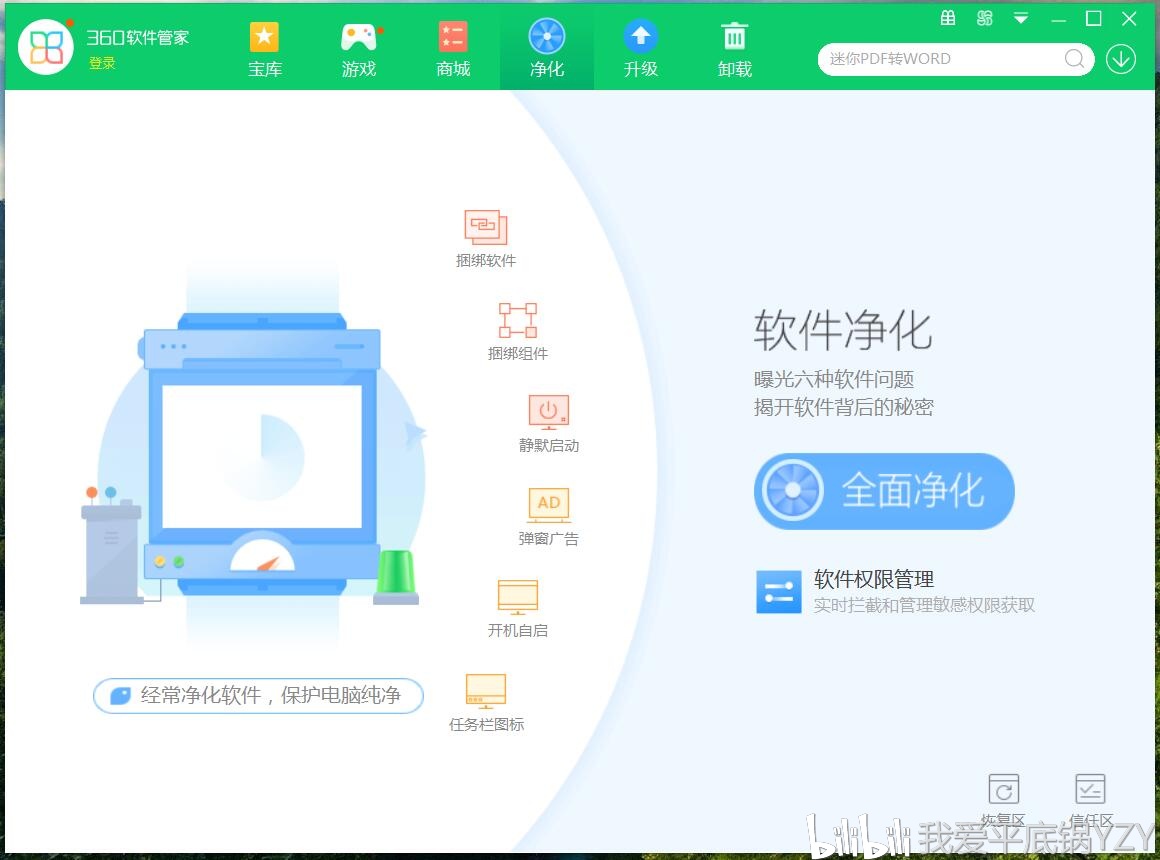Open the download manager arrow icon
The width and height of the screenshot is (1160, 860).
1121,59
